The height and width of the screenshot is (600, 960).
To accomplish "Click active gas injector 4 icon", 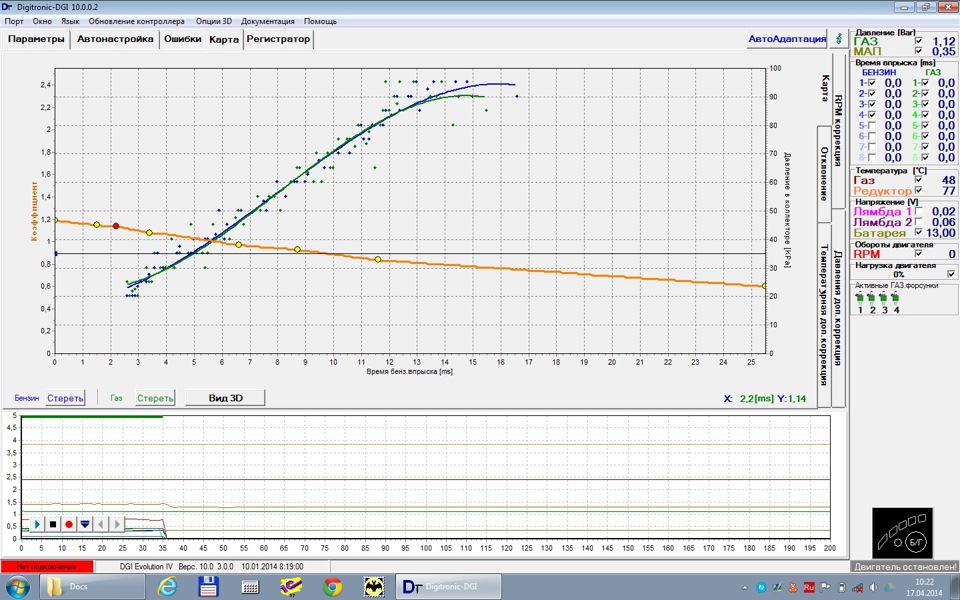I will (x=896, y=298).
